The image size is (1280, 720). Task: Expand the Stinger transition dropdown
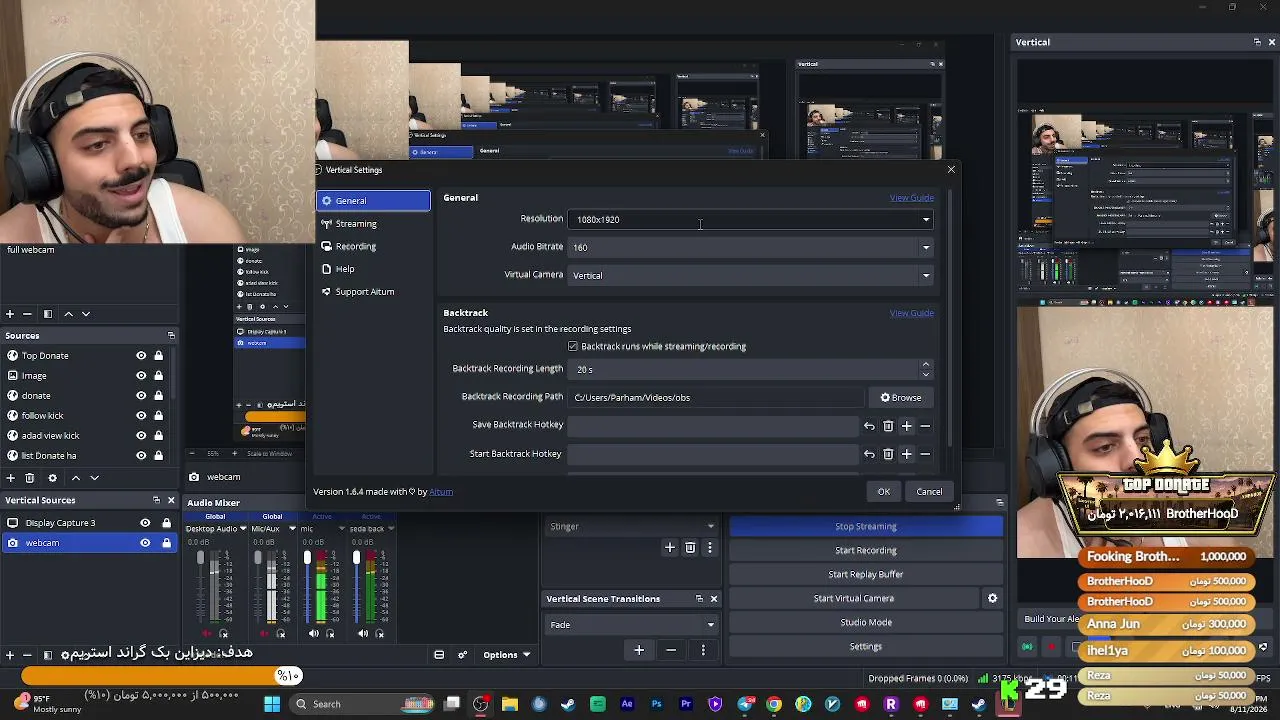click(x=632, y=527)
